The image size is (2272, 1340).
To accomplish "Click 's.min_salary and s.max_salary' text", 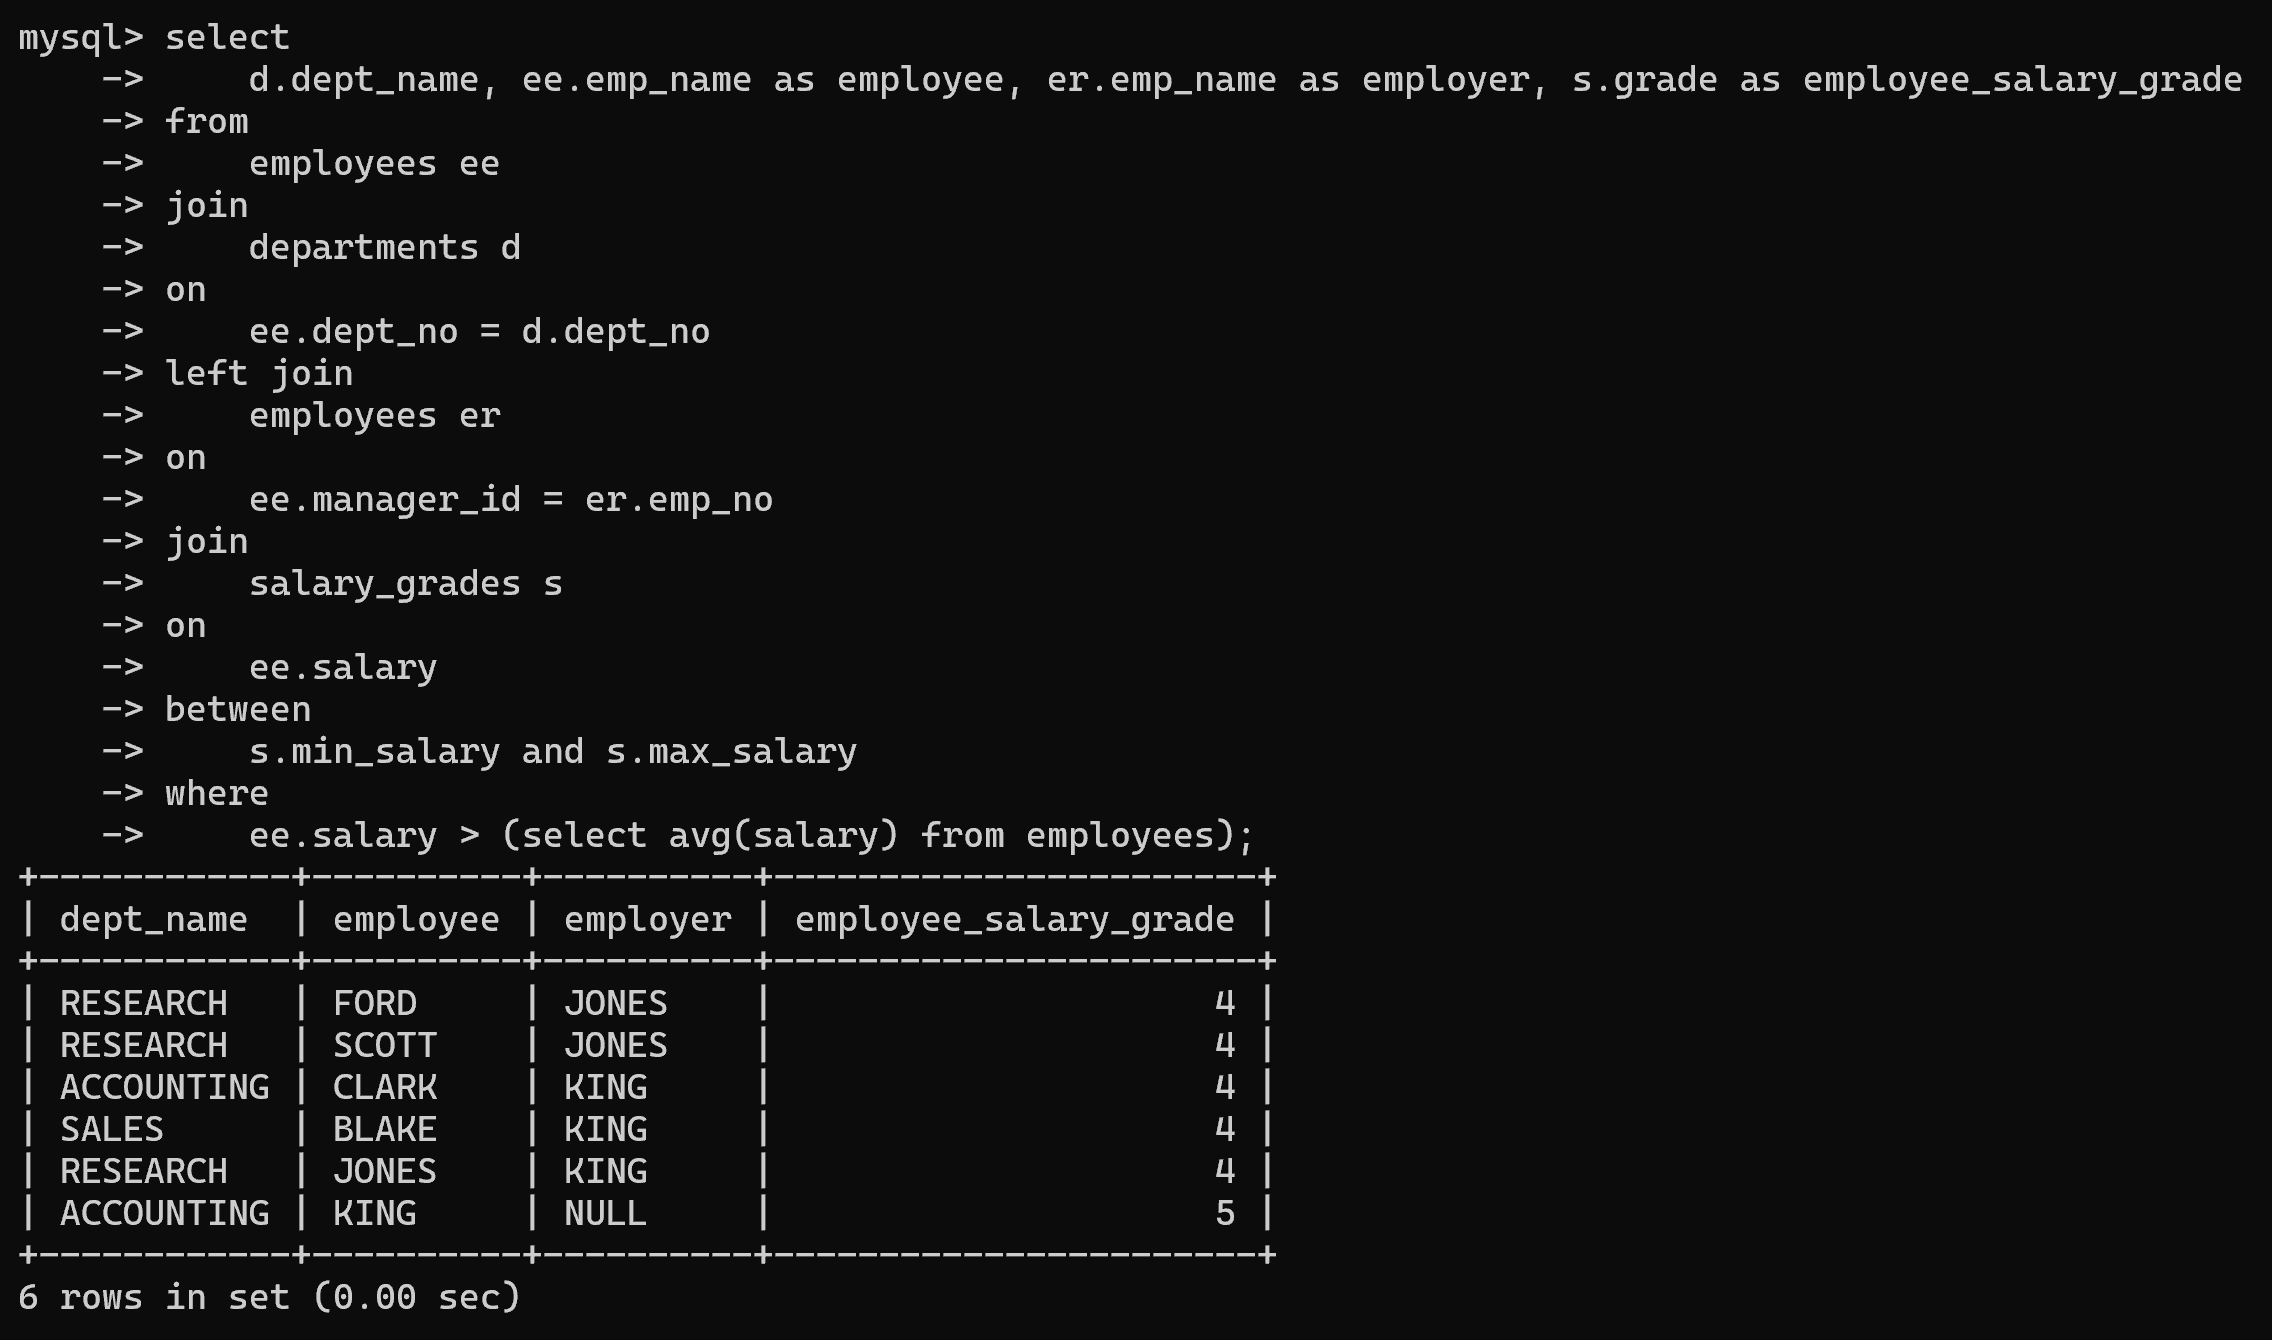I will coord(552,752).
